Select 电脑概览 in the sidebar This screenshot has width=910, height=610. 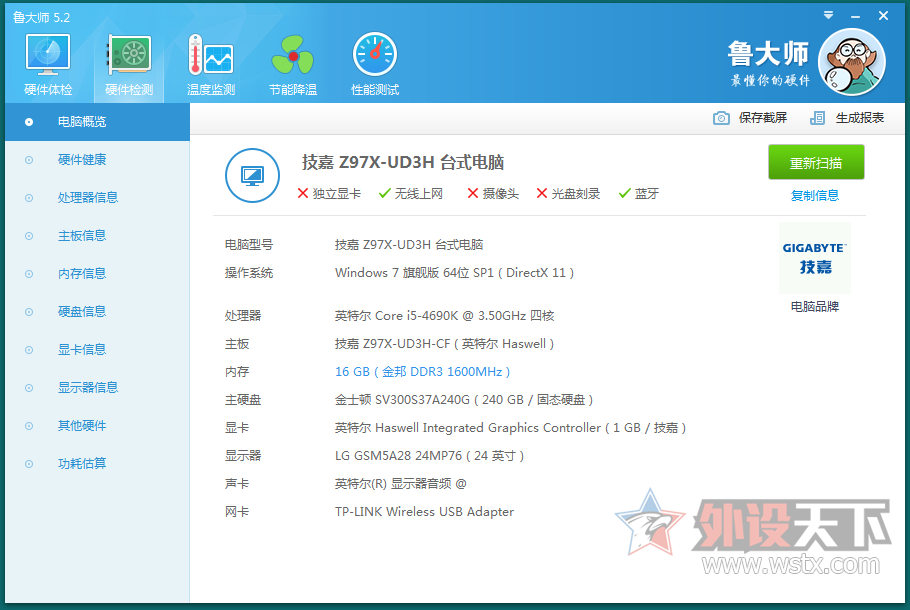tap(98, 122)
